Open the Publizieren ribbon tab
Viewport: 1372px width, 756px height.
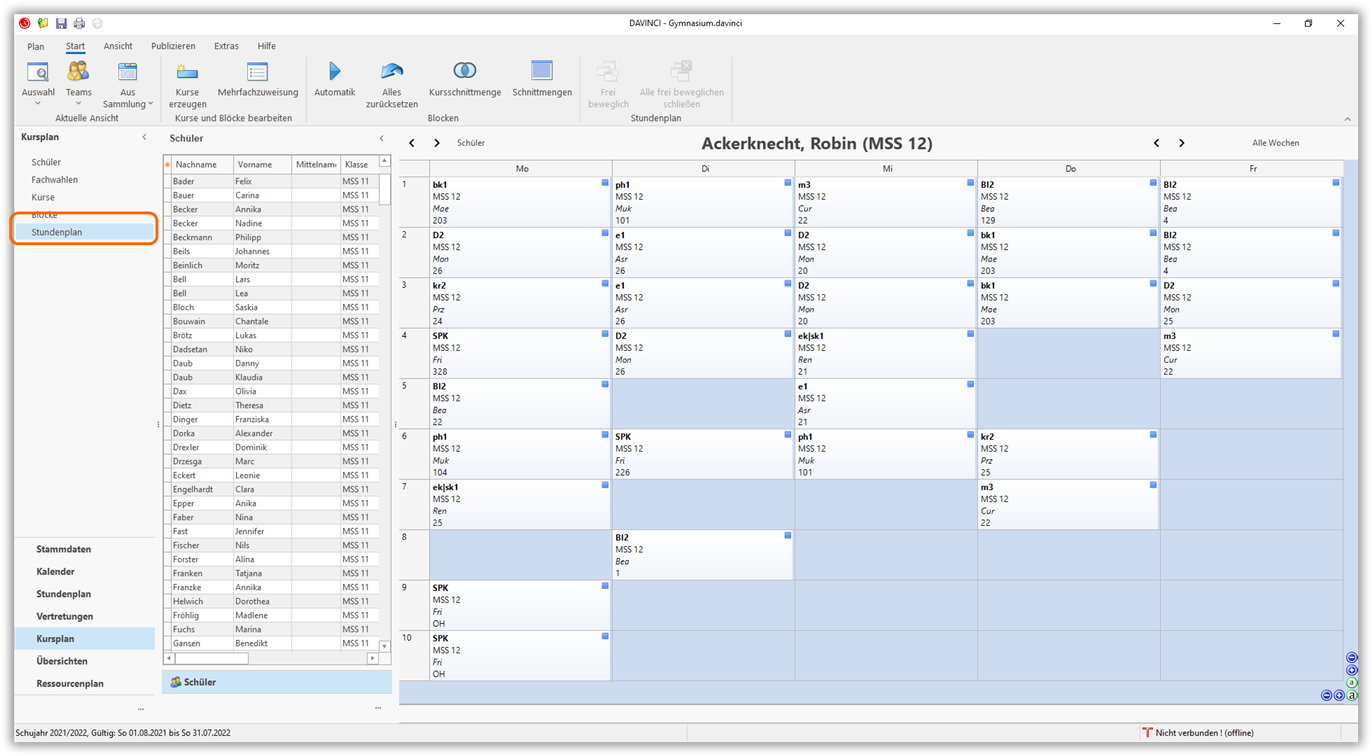(x=173, y=46)
